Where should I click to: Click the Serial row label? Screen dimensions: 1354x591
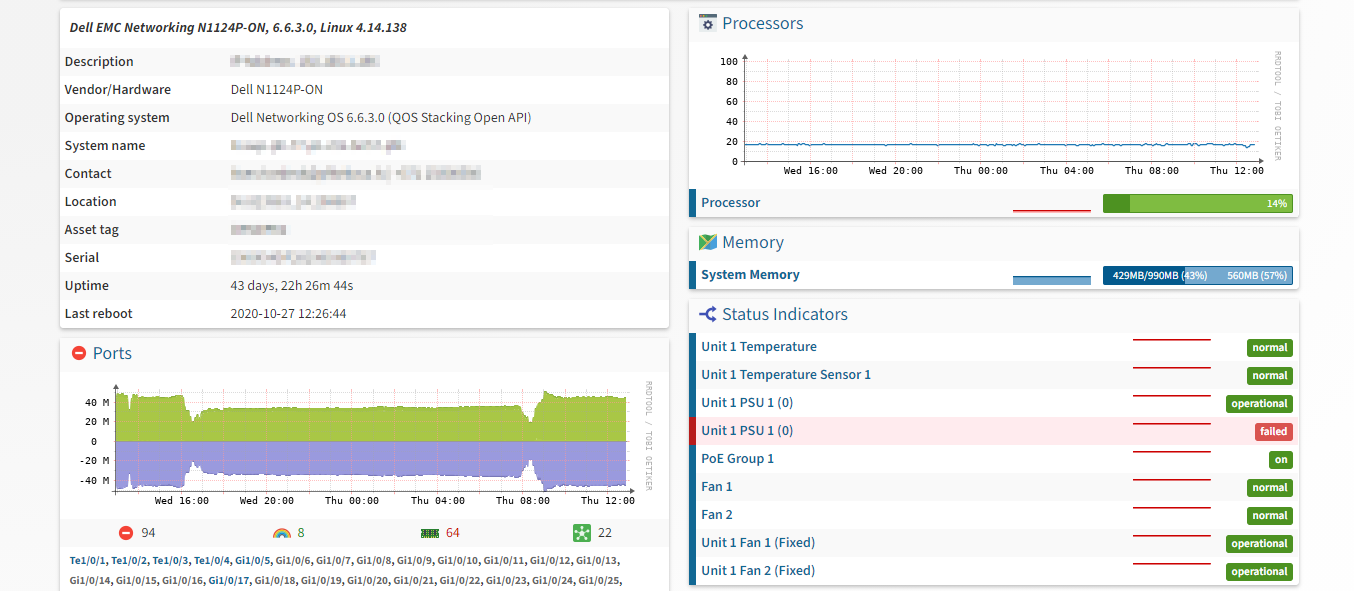click(82, 257)
